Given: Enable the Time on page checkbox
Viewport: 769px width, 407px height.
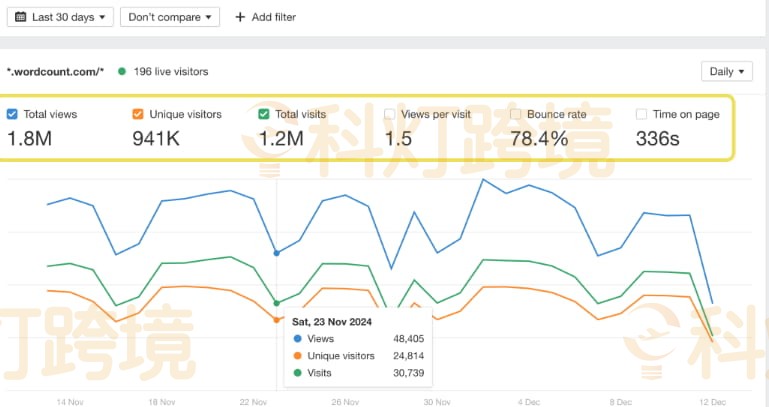Looking at the screenshot, I should pyautogui.click(x=642, y=114).
